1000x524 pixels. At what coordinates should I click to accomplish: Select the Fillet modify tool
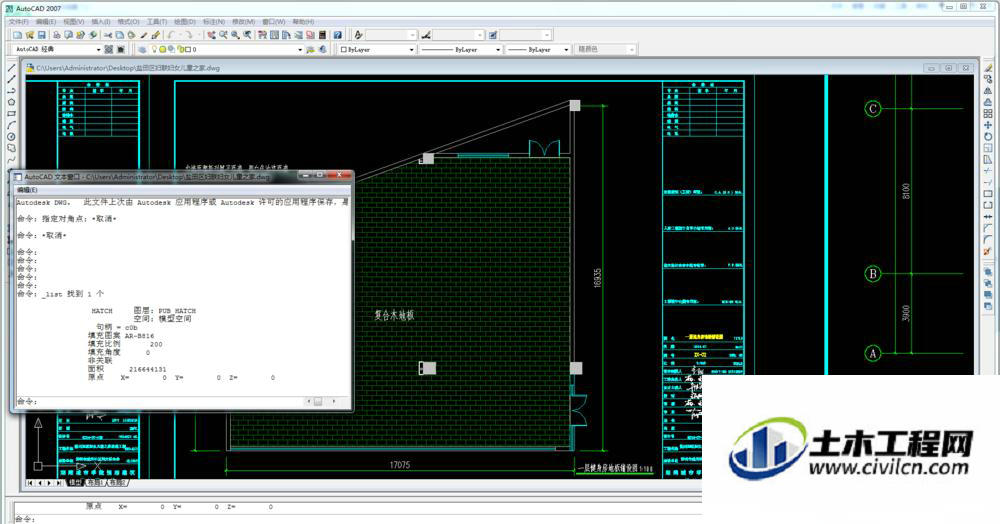(x=988, y=240)
